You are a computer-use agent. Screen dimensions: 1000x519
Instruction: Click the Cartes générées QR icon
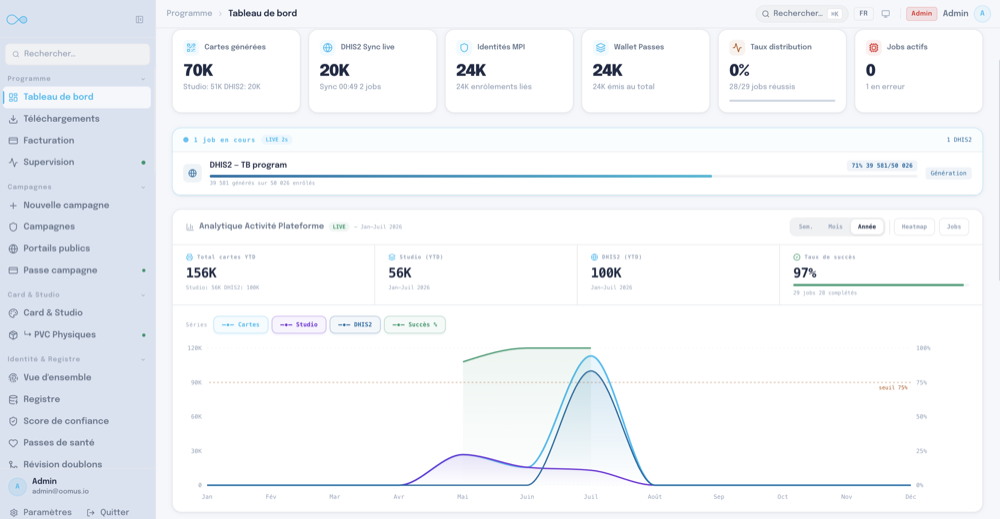[x=191, y=47]
